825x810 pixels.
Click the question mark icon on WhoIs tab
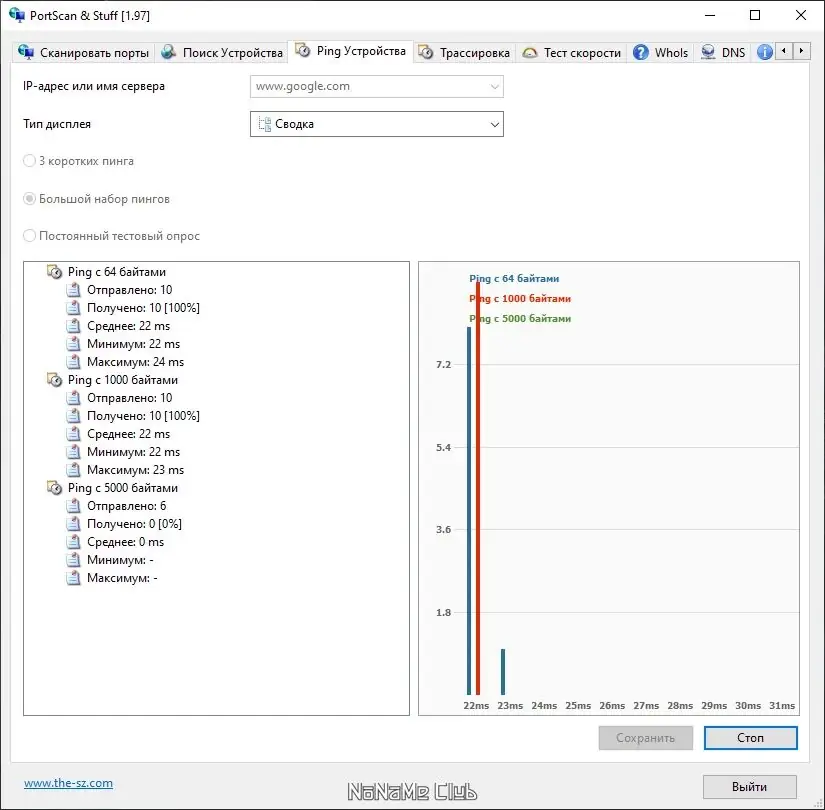(x=640, y=52)
